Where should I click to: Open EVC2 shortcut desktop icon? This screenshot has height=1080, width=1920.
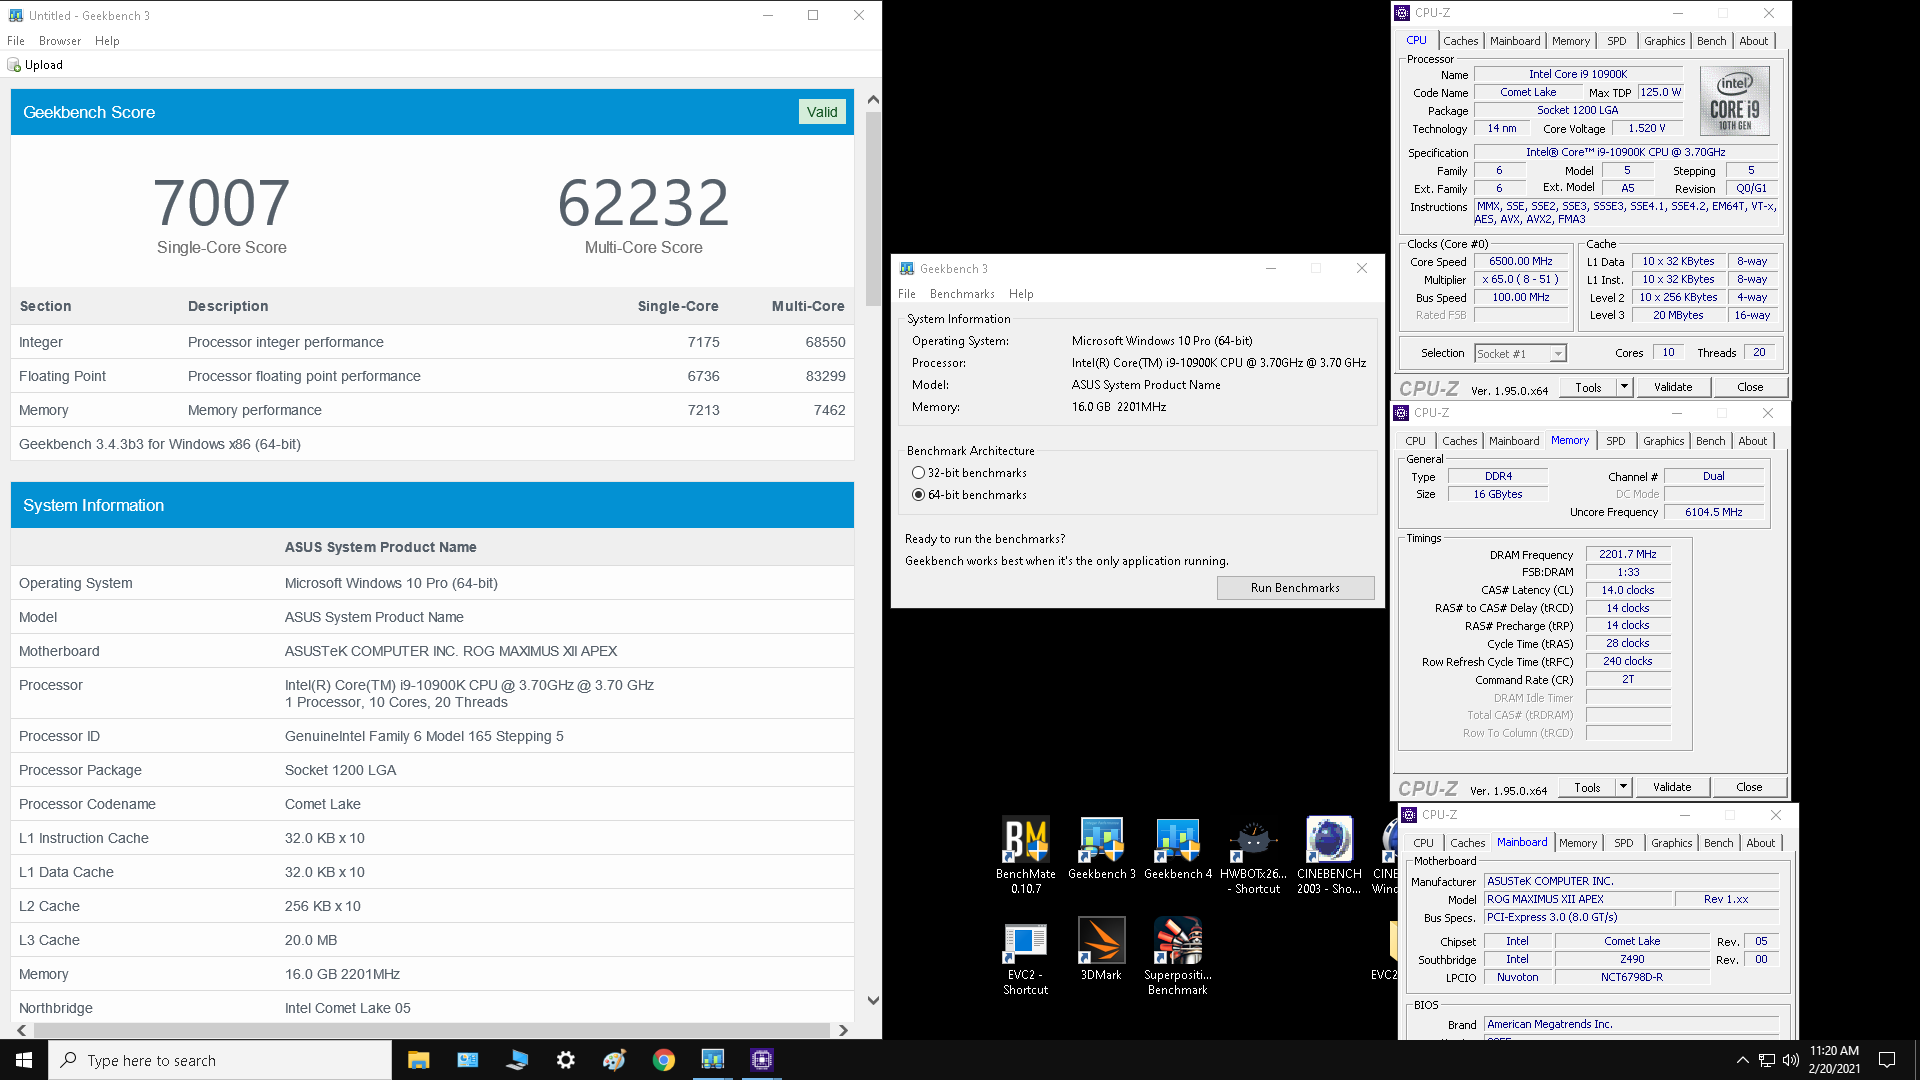pos(1026,957)
